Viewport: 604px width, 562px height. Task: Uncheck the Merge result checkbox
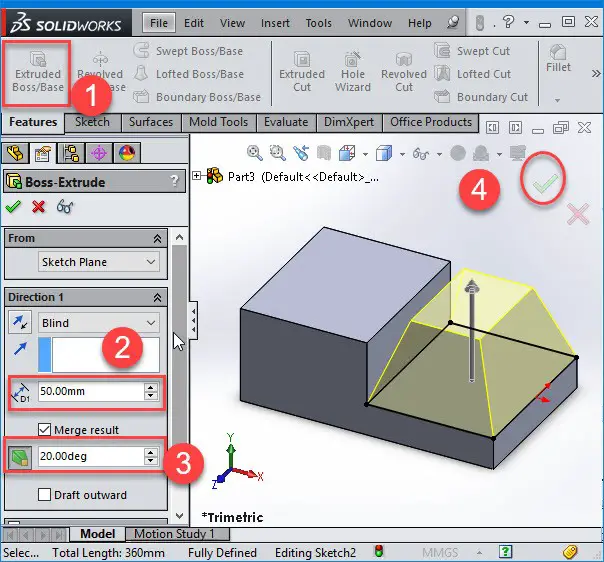click(44, 429)
